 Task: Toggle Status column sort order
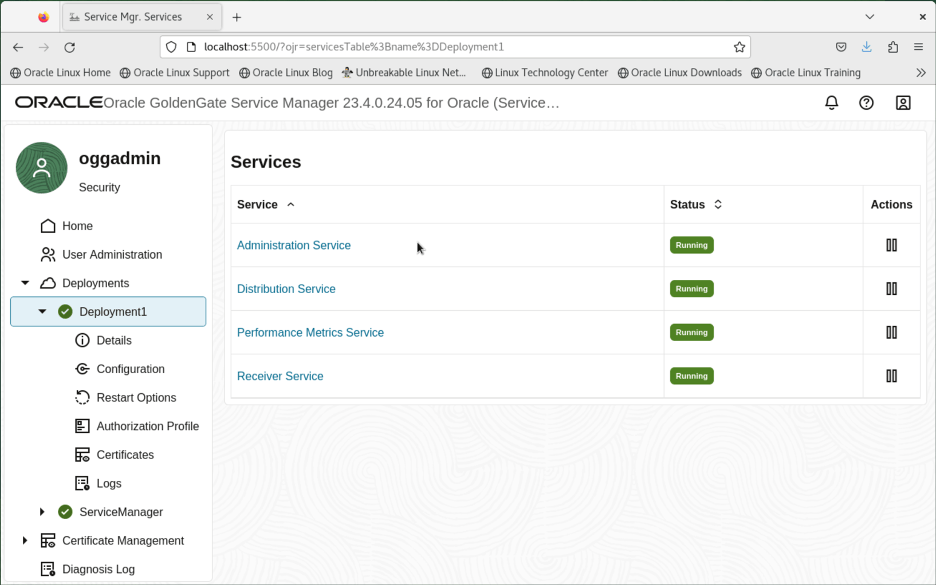click(x=718, y=204)
